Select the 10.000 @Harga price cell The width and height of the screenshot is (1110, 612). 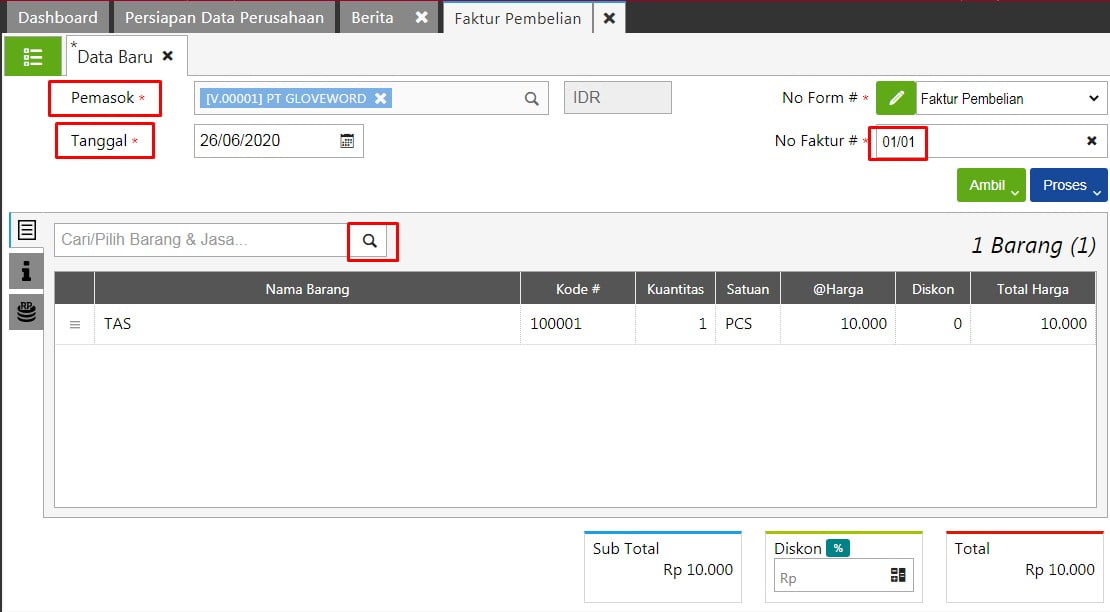coord(838,324)
